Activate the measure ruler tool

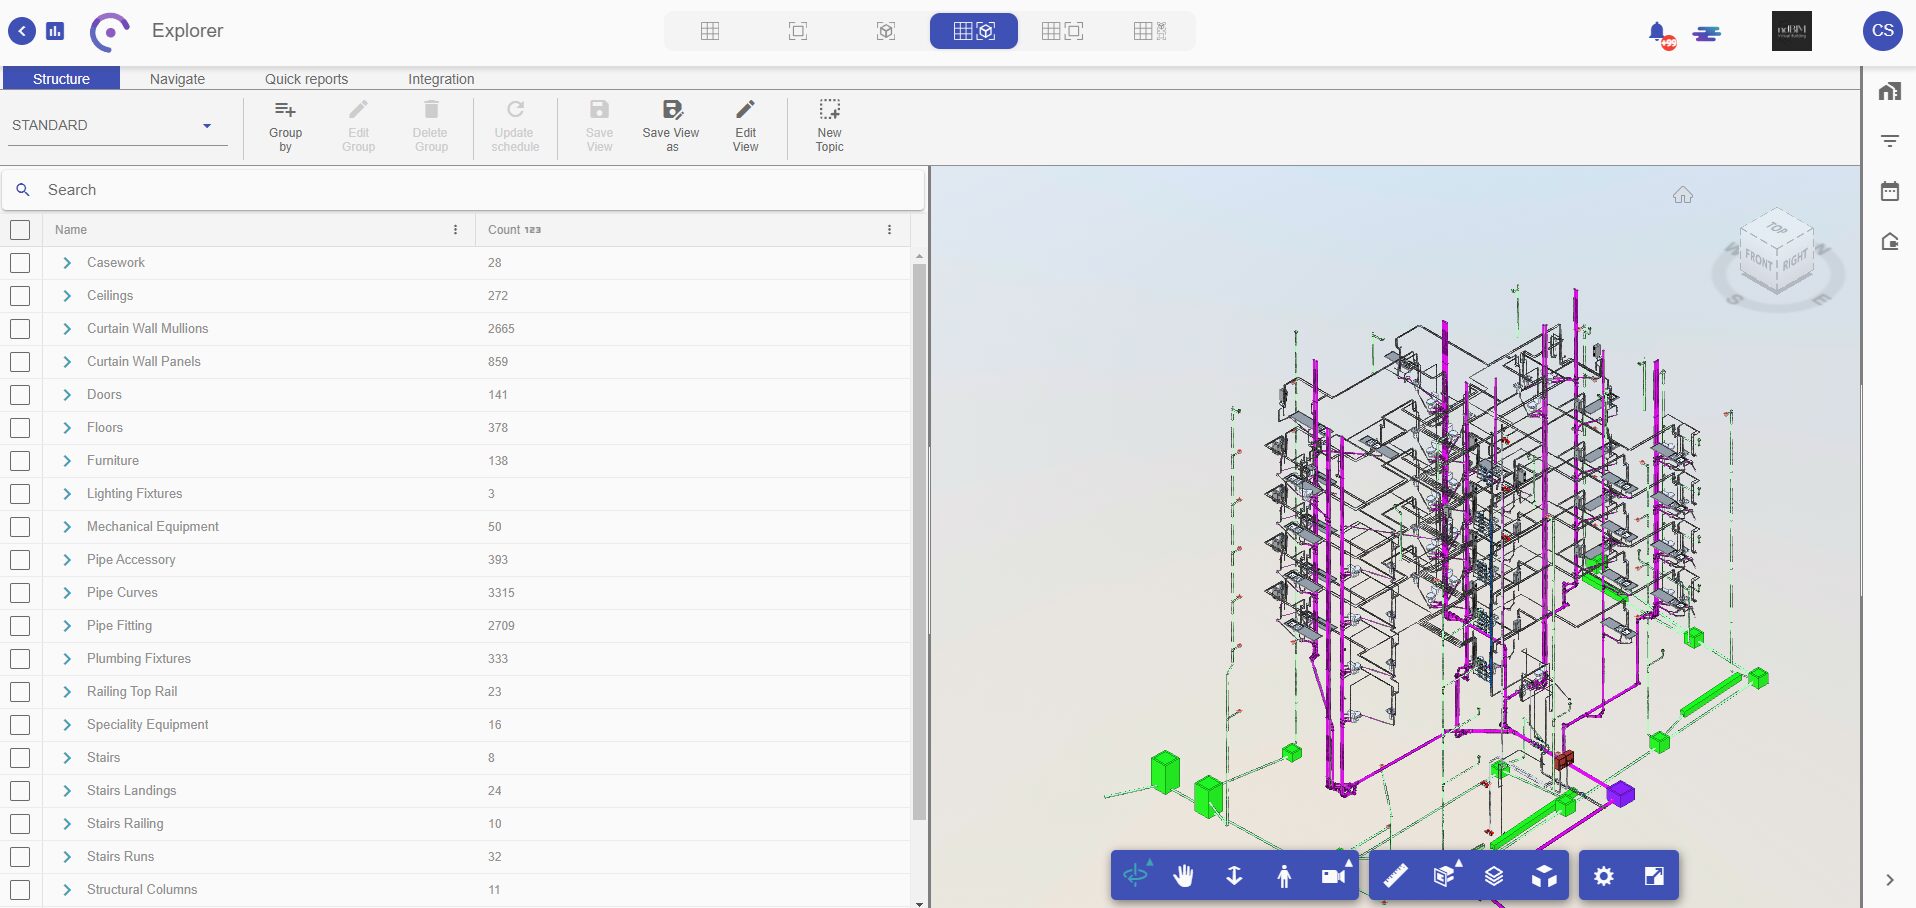[1395, 876]
